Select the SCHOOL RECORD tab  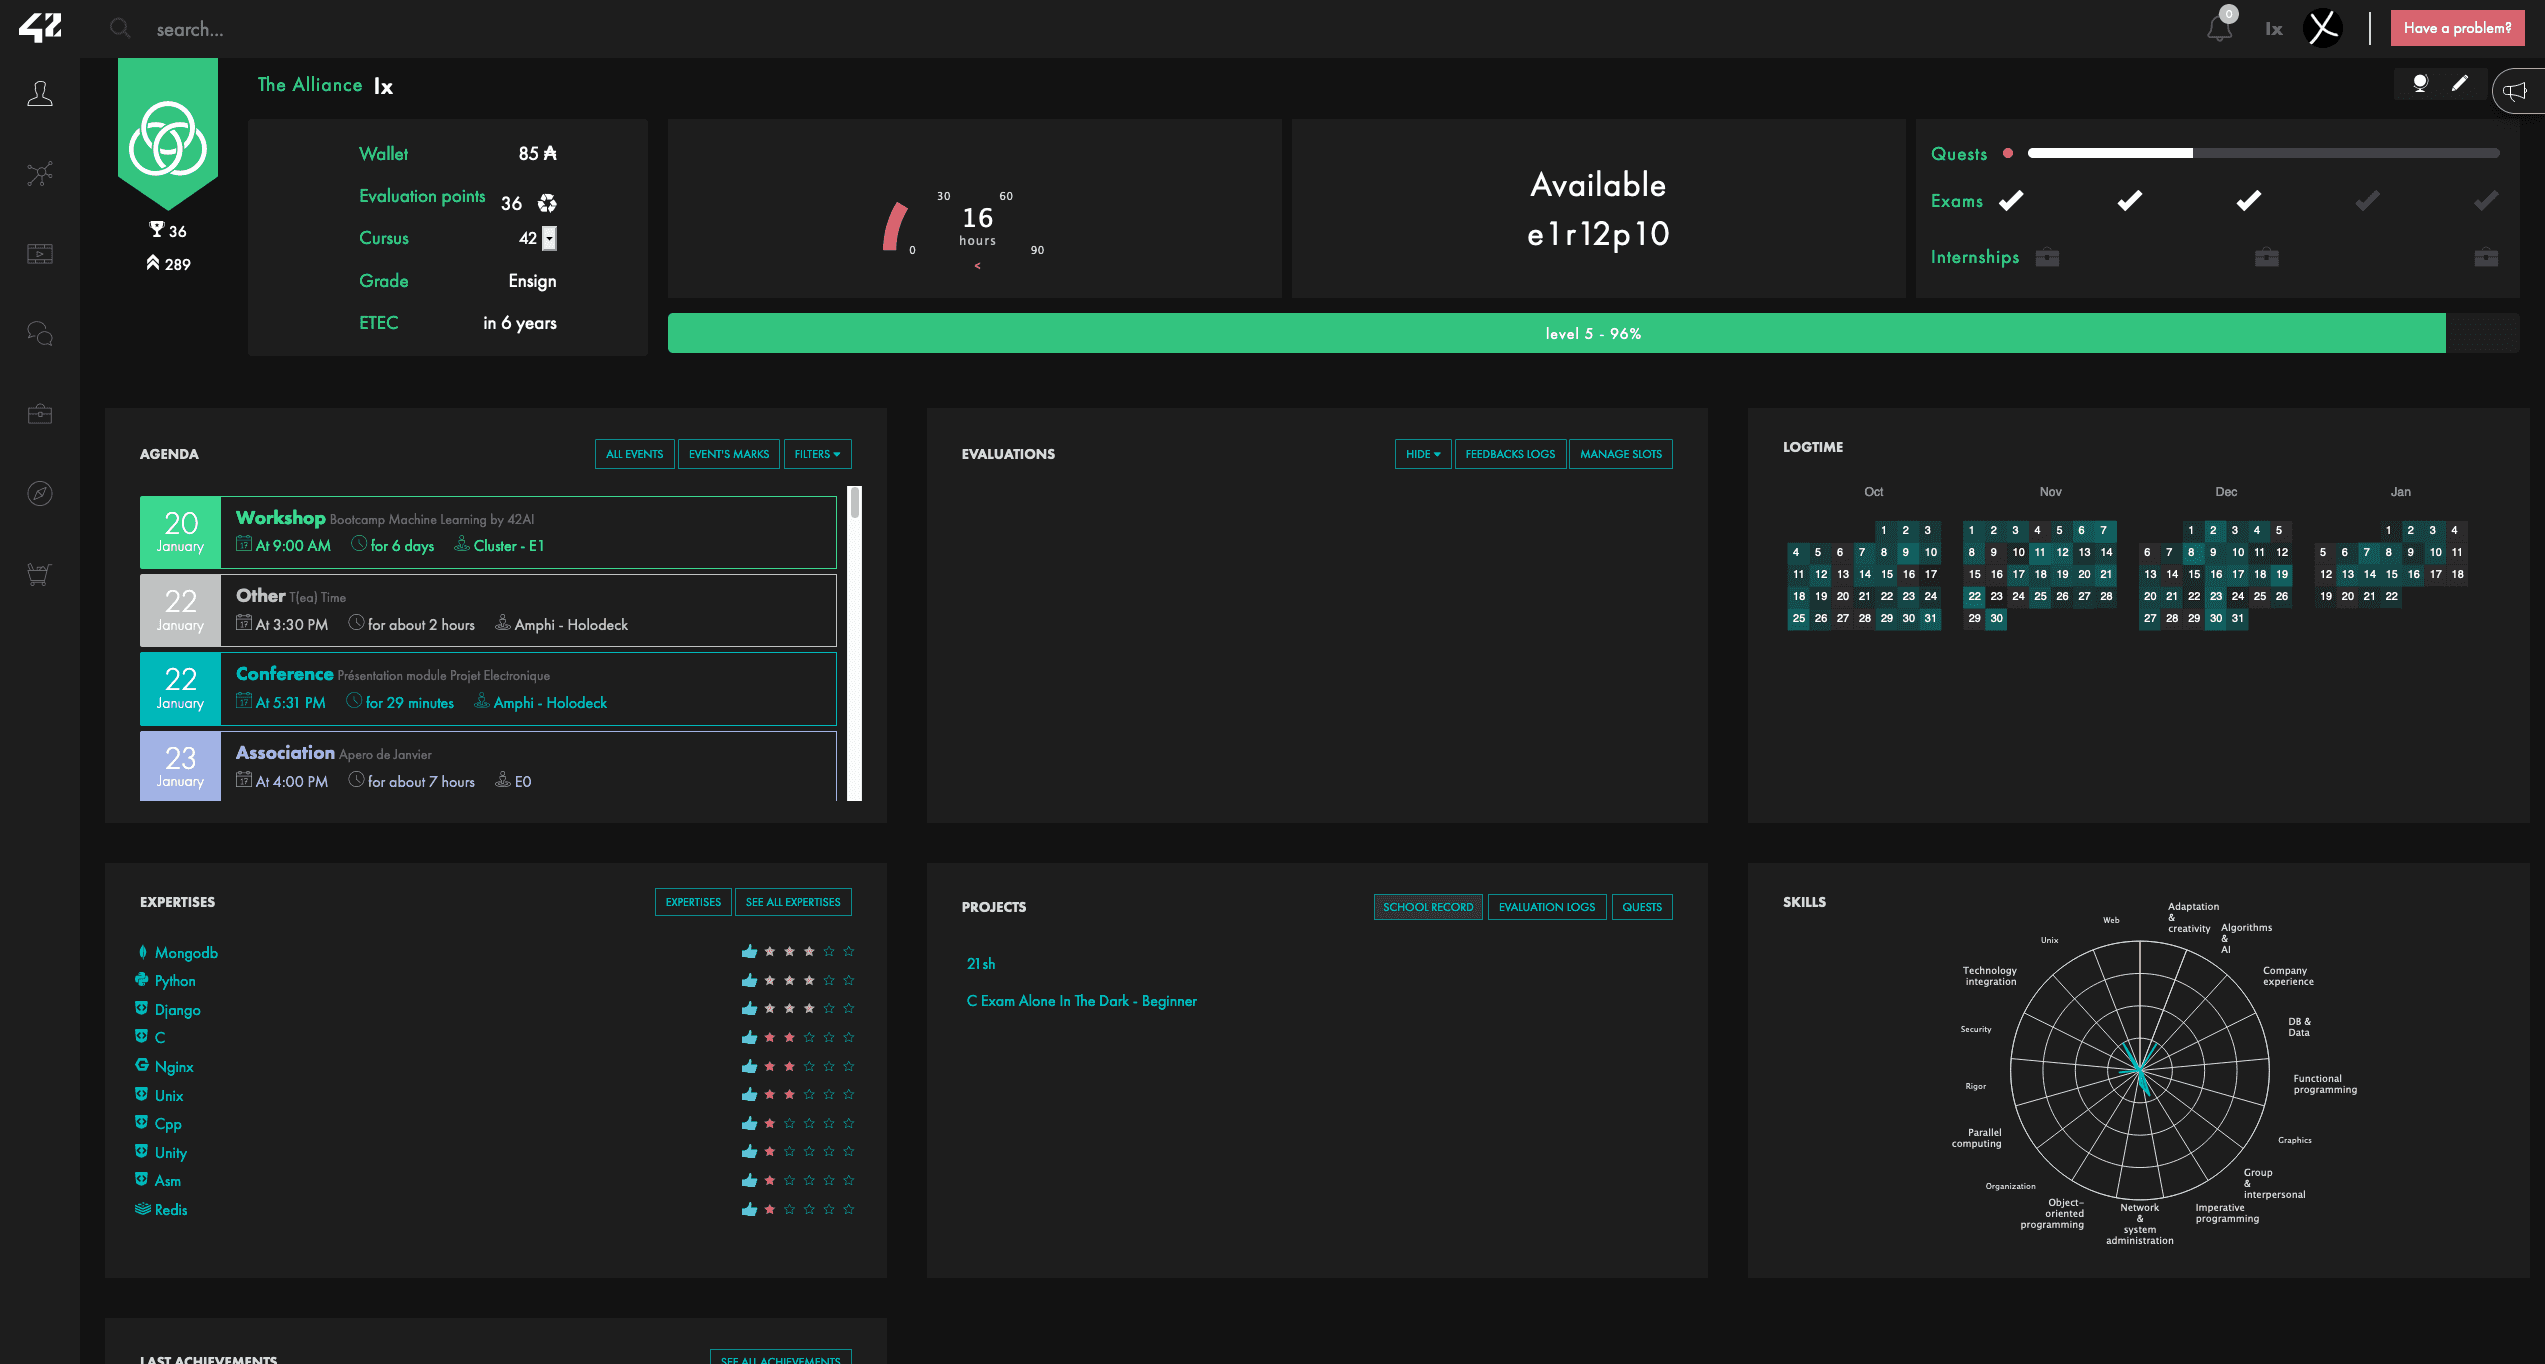1427,907
